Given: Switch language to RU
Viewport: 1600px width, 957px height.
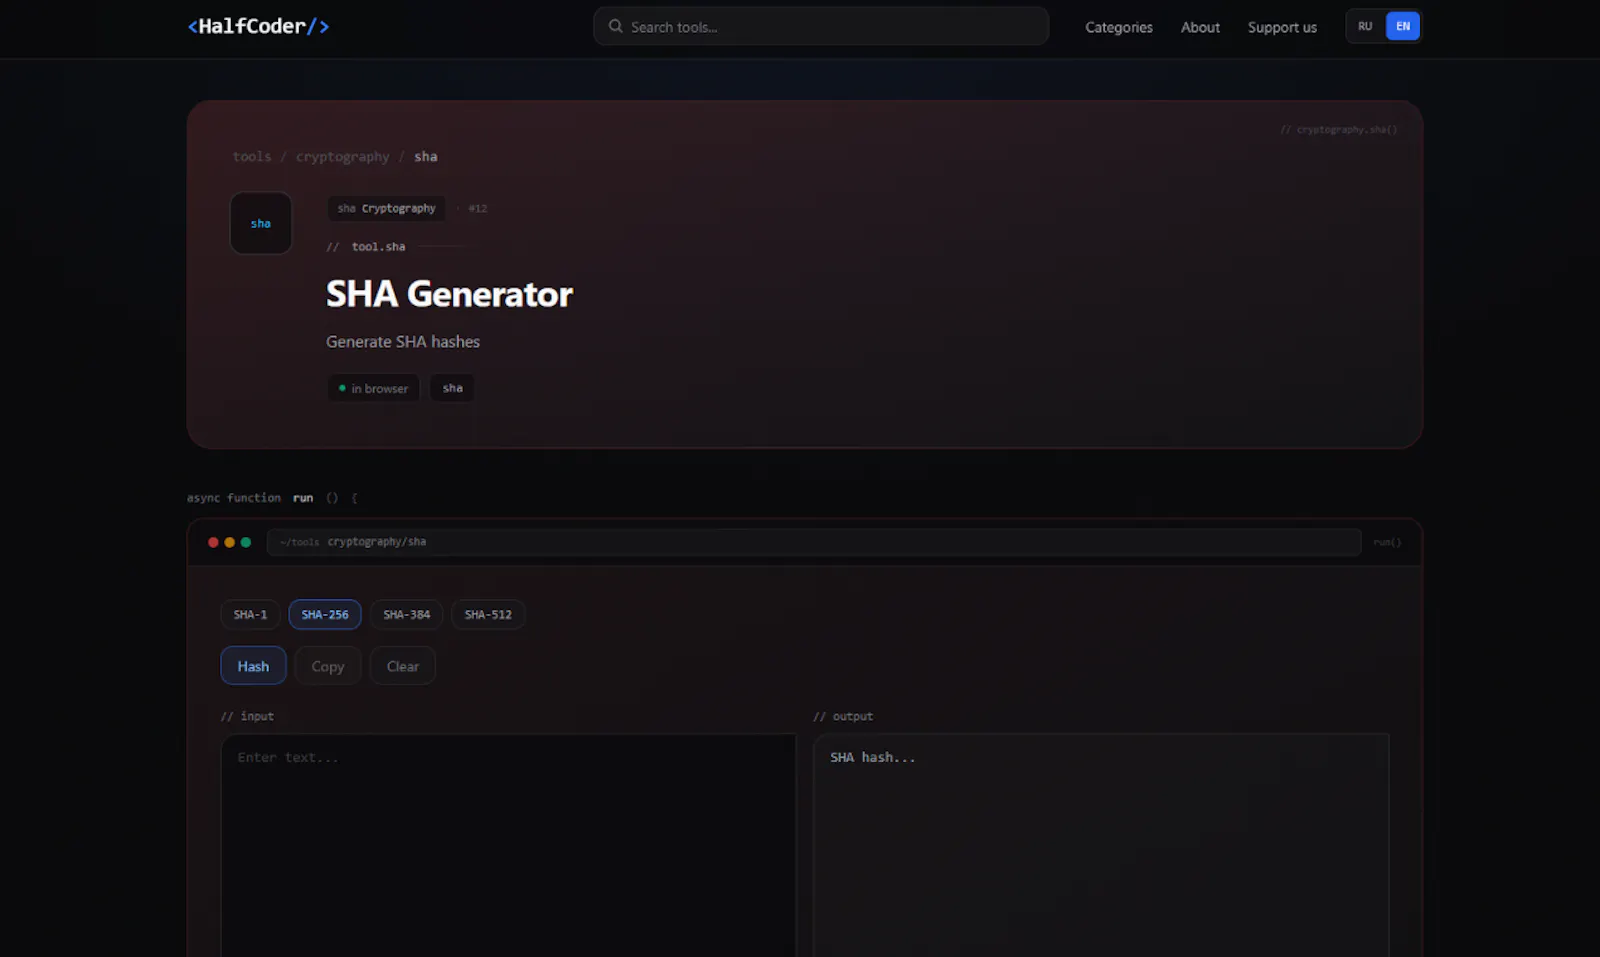Looking at the screenshot, I should [1365, 26].
